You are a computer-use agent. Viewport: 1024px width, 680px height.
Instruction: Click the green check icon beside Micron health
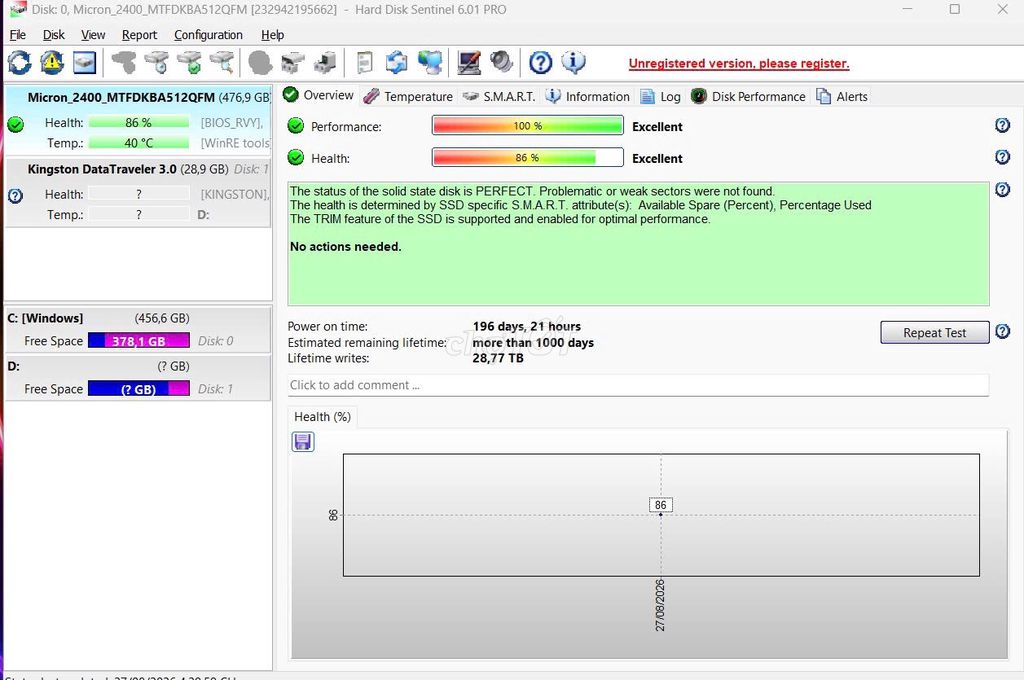[x=16, y=123]
